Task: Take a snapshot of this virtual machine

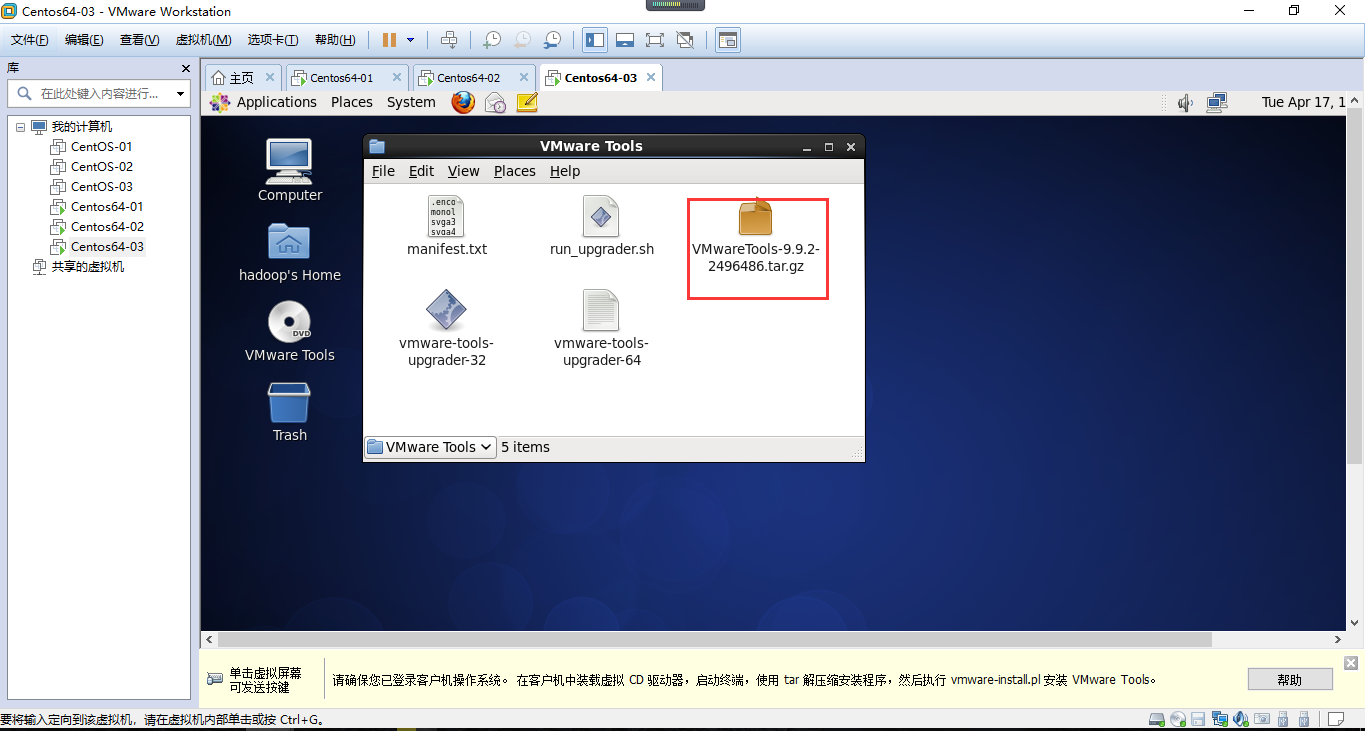Action: click(491, 40)
